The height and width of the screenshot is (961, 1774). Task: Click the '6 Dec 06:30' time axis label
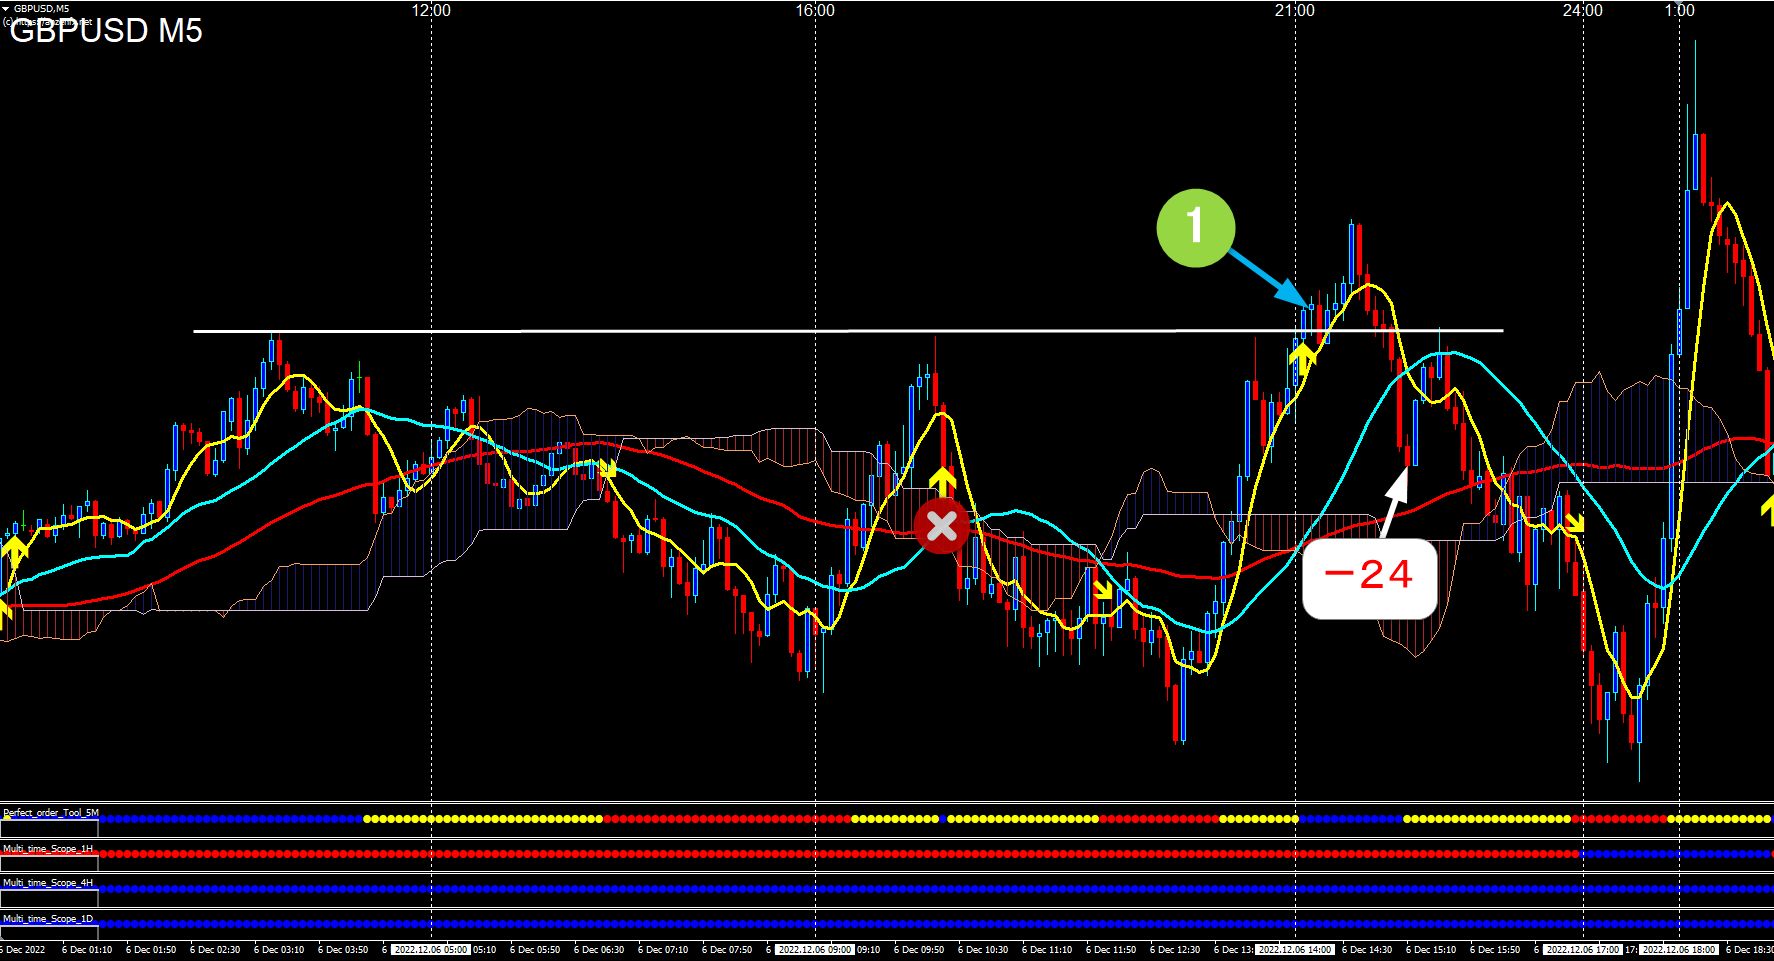(x=599, y=950)
